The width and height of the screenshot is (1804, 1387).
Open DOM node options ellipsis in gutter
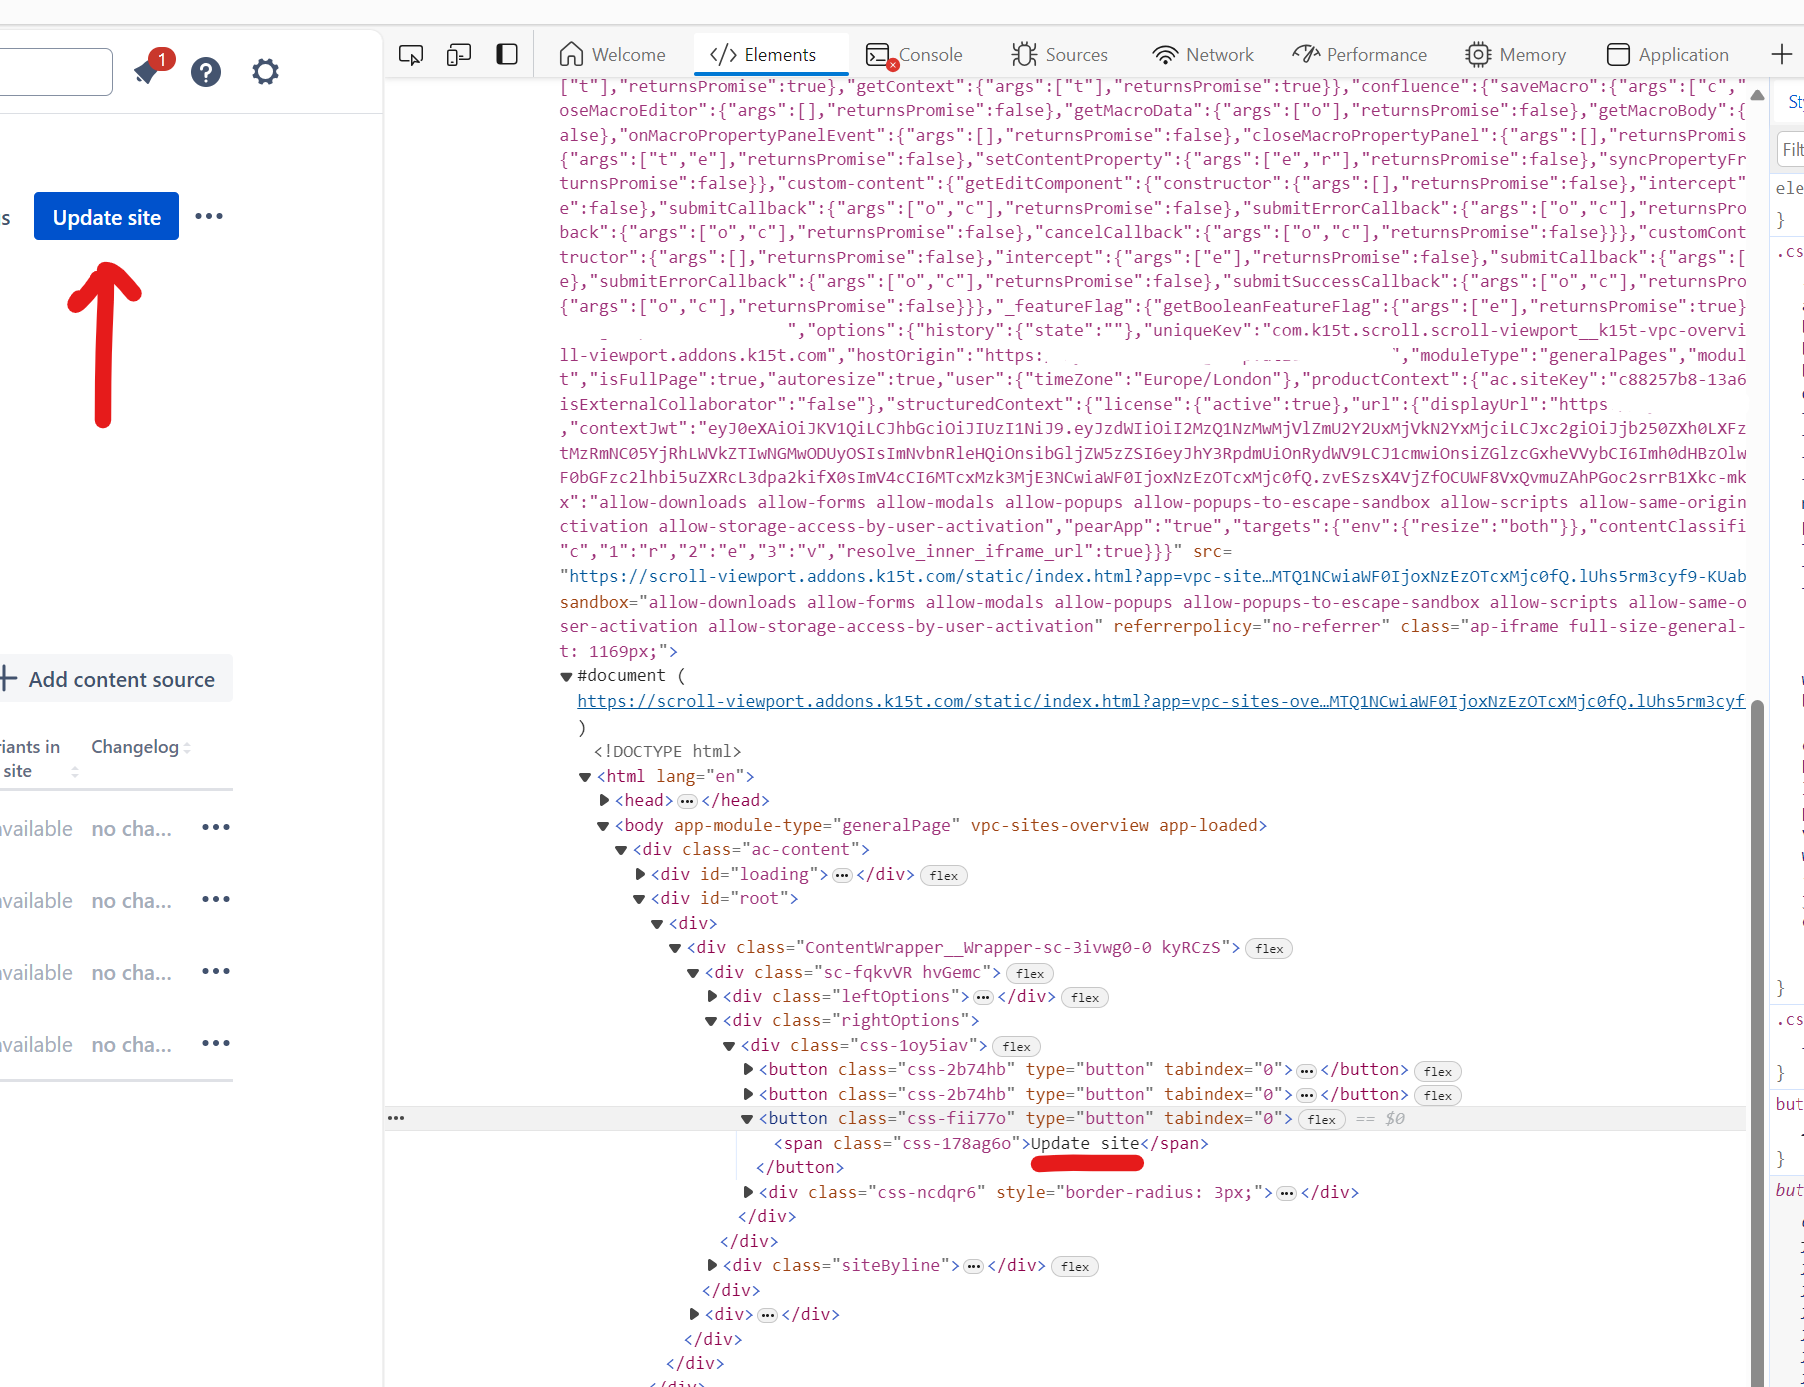click(x=396, y=1118)
